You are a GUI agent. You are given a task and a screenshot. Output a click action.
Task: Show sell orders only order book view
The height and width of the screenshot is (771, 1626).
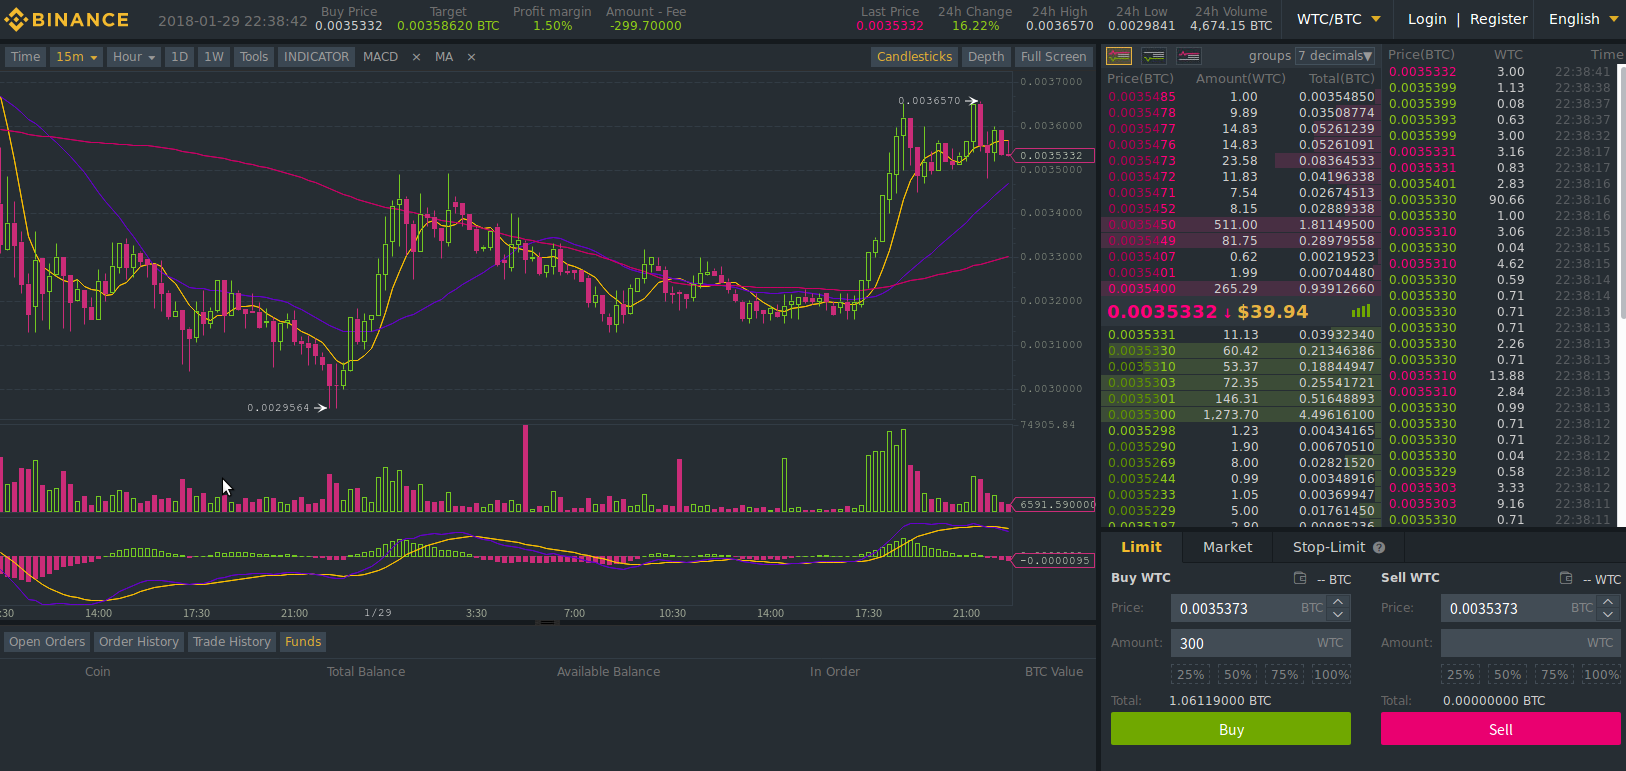1189,56
